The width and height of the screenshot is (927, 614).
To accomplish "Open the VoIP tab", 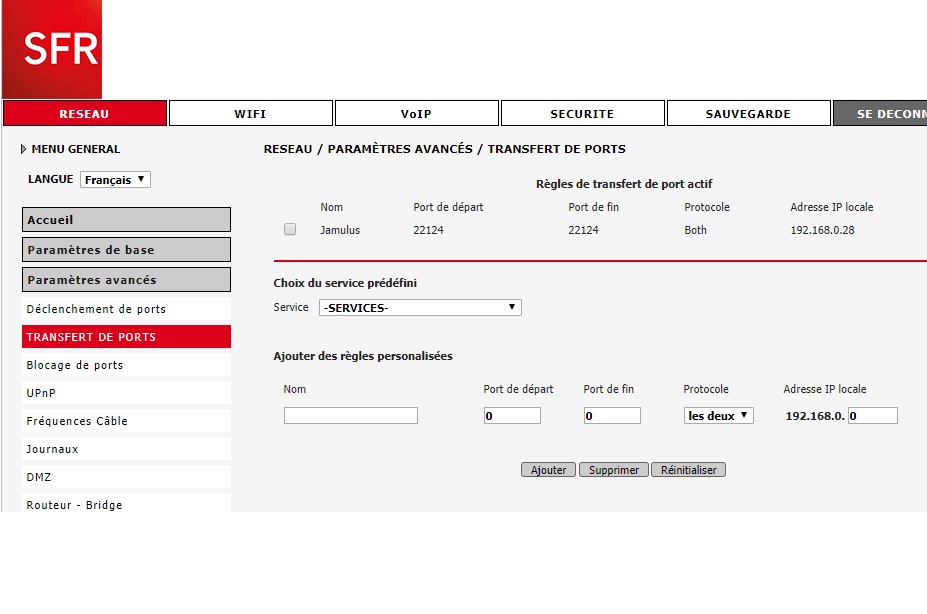I will pyautogui.click(x=416, y=114).
